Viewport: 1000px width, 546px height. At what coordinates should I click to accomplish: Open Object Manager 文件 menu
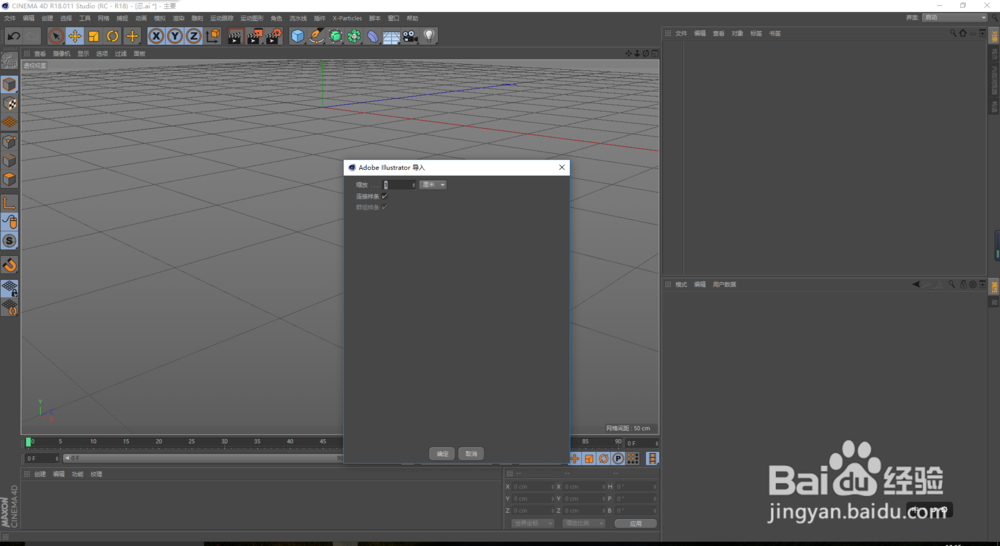pyautogui.click(x=681, y=34)
